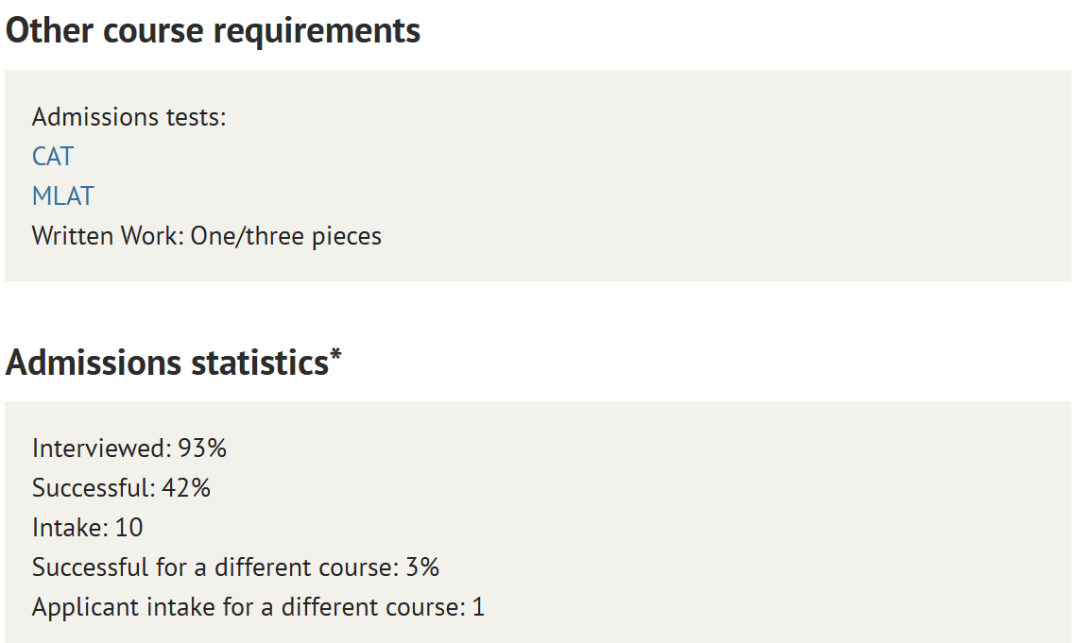The width and height of the screenshot is (1080, 643).
Task: Select the 3% different course value
Action: pyautogui.click(x=422, y=567)
